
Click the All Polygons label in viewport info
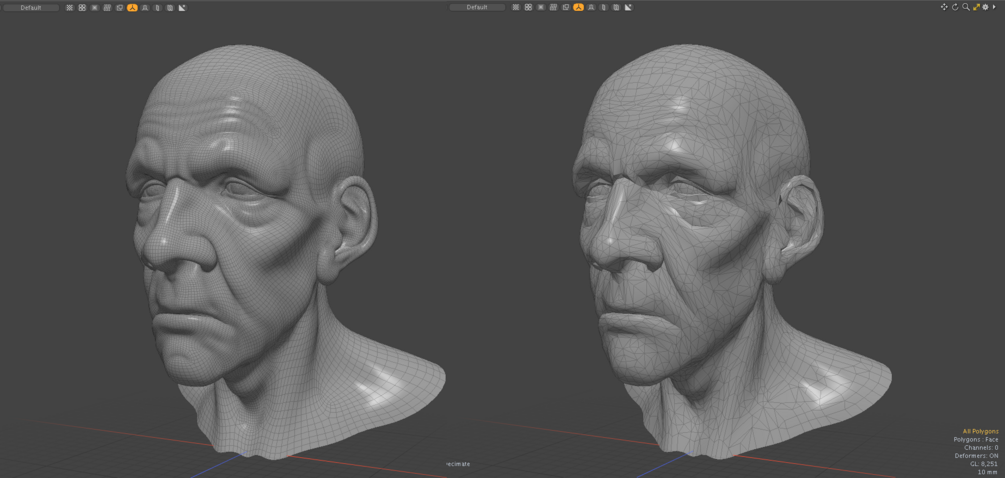coord(980,431)
